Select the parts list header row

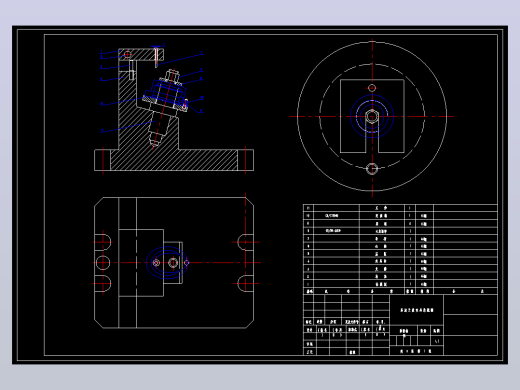click(x=400, y=291)
